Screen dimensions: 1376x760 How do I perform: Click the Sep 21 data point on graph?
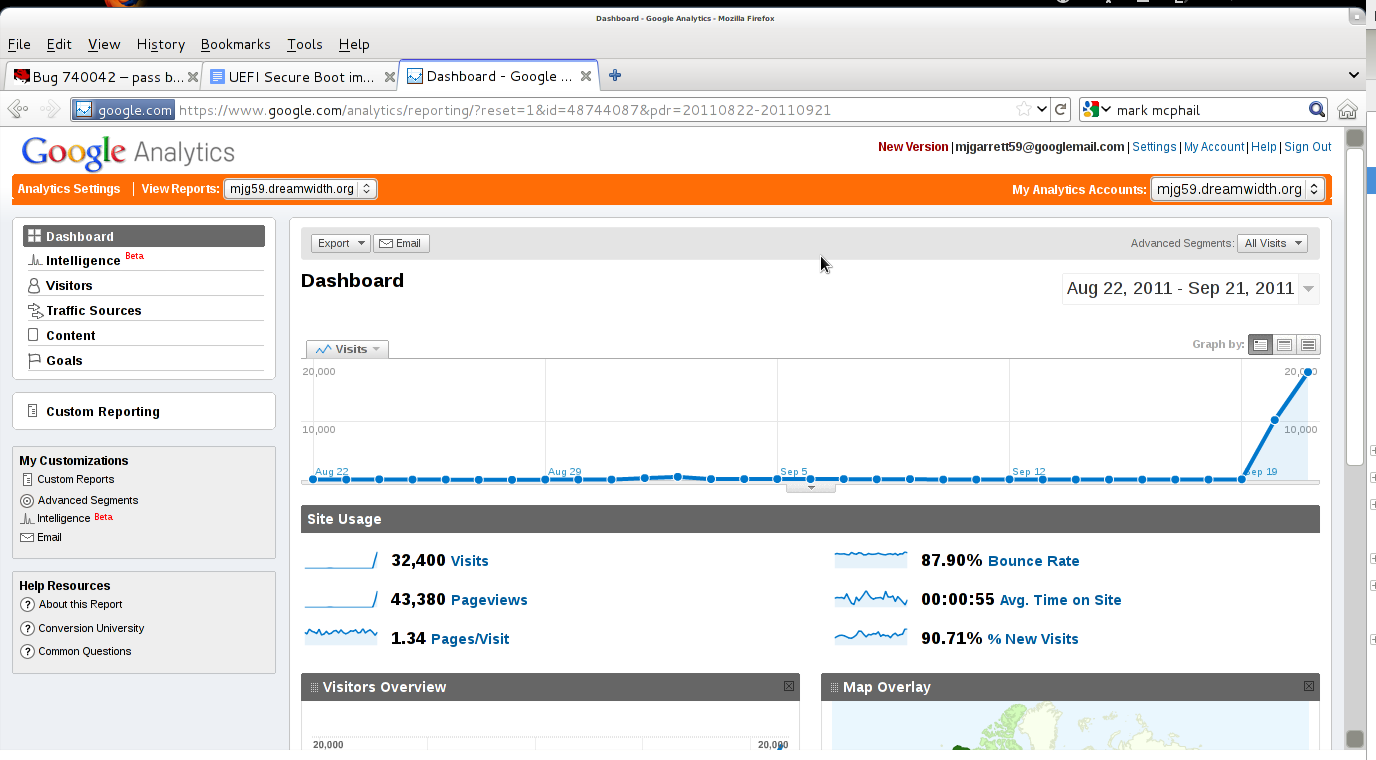tap(1308, 372)
